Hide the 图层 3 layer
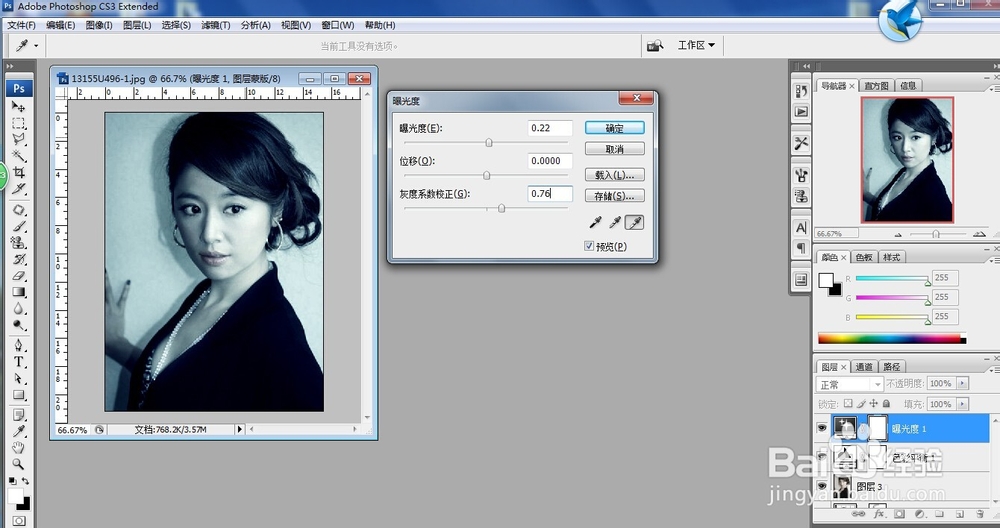Viewport: 1000px width, 528px height. click(822, 486)
